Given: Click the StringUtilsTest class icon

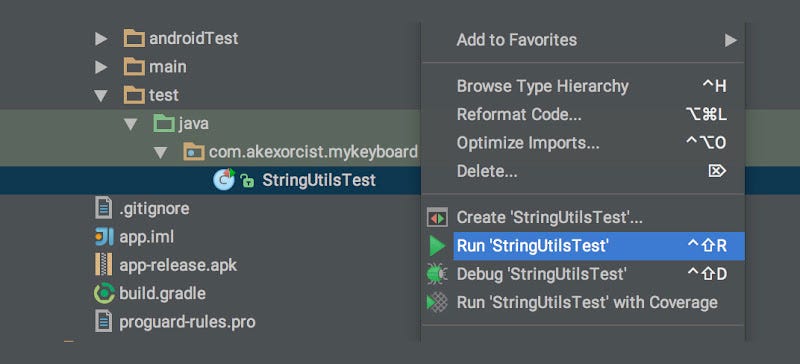Looking at the screenshot, I should (224, 180).
